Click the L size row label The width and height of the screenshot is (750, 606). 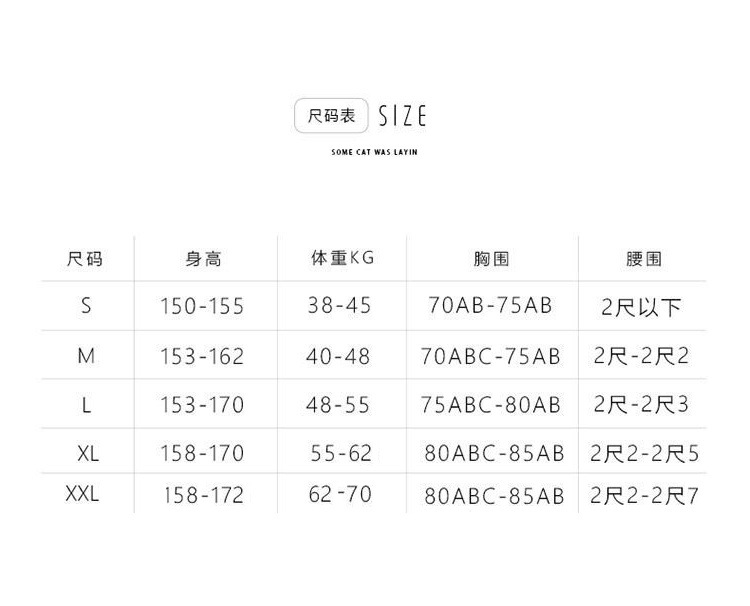(x=87, y=404)
